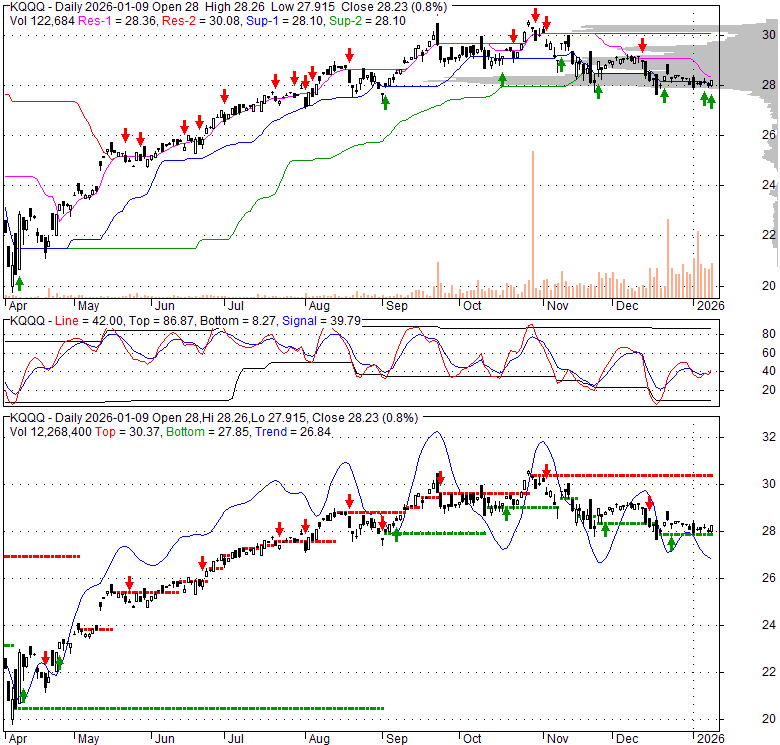Click the green arrow in early September on the bottom chart
The width and height of the screenshot is (780, 745).
(x=396, y=535)
